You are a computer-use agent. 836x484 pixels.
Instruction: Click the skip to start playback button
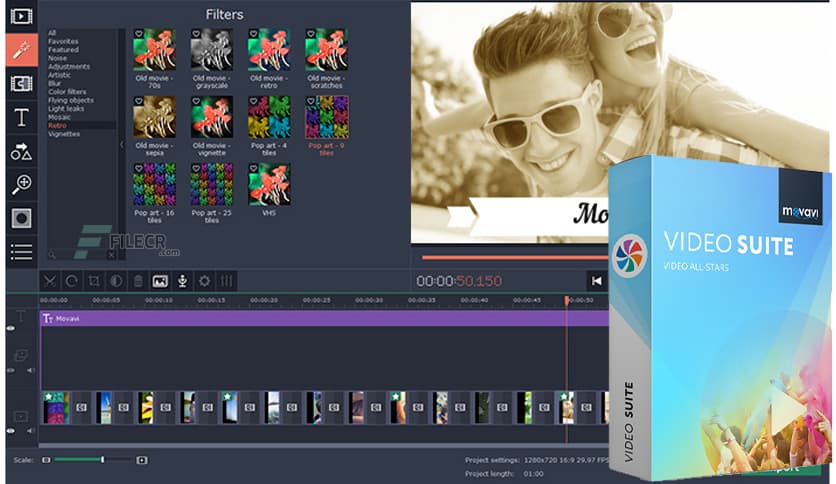[x=597, y=281]
